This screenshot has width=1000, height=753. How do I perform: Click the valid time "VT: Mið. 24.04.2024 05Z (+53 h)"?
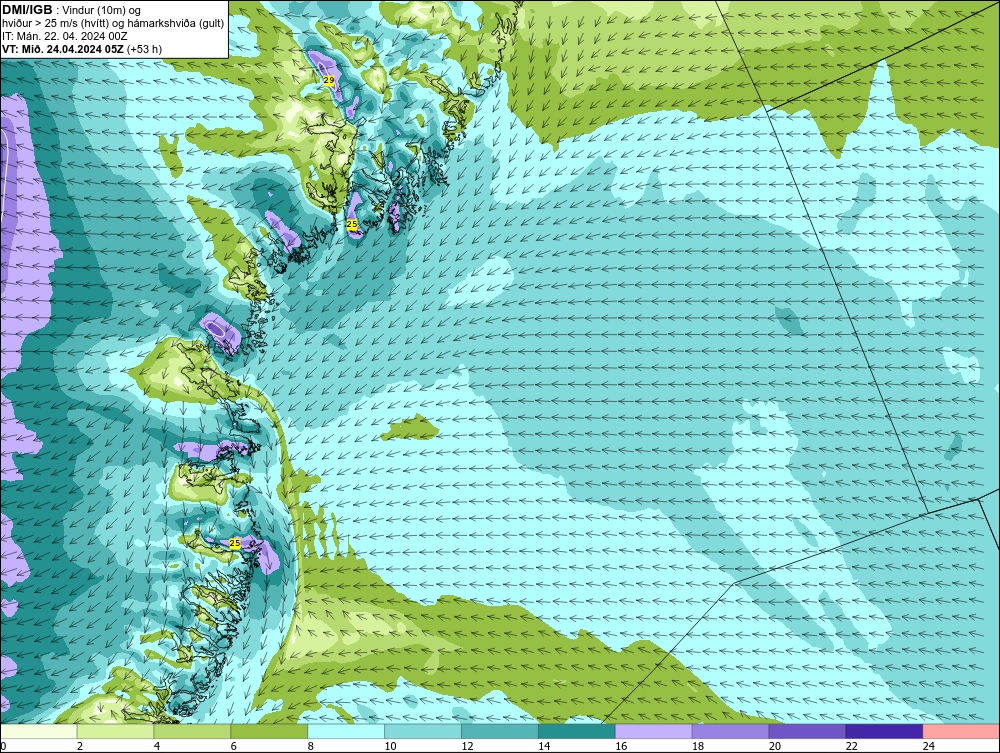pos(82,49)
